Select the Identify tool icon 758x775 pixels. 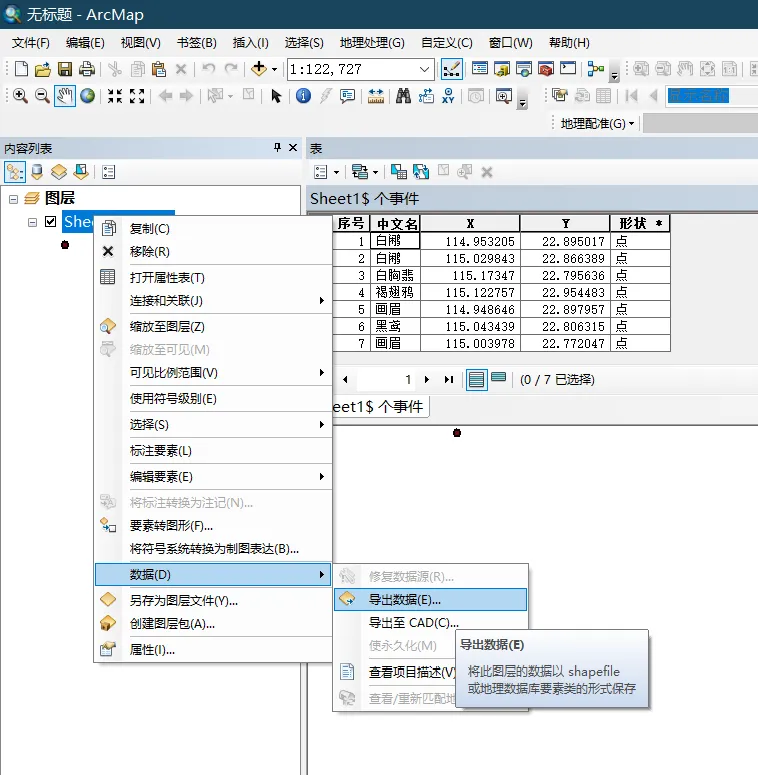(x=303, y=95)
